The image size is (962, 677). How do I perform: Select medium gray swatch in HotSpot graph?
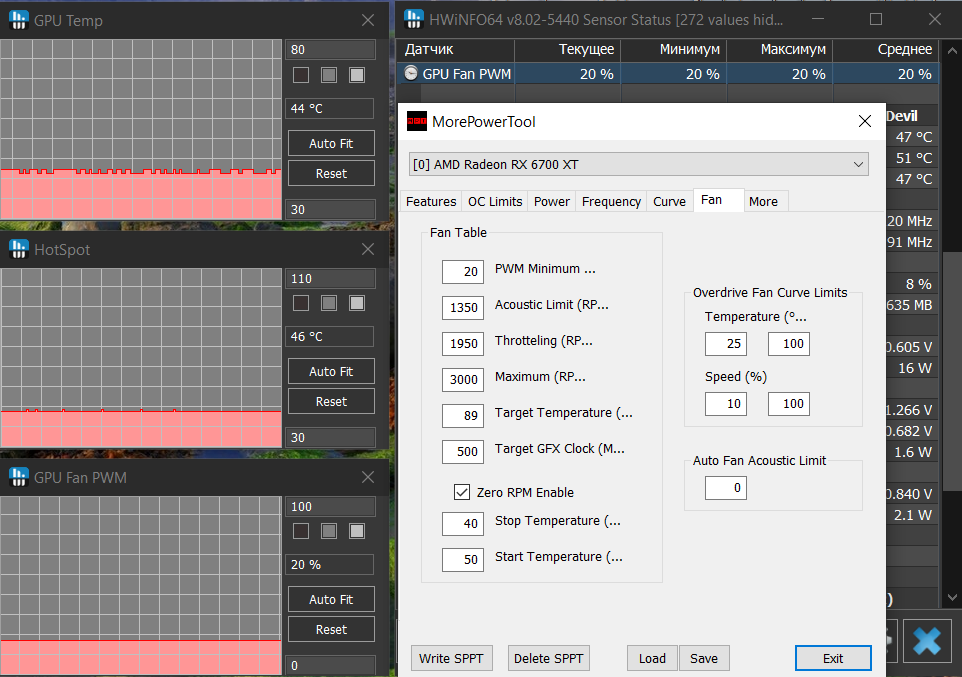329,303
